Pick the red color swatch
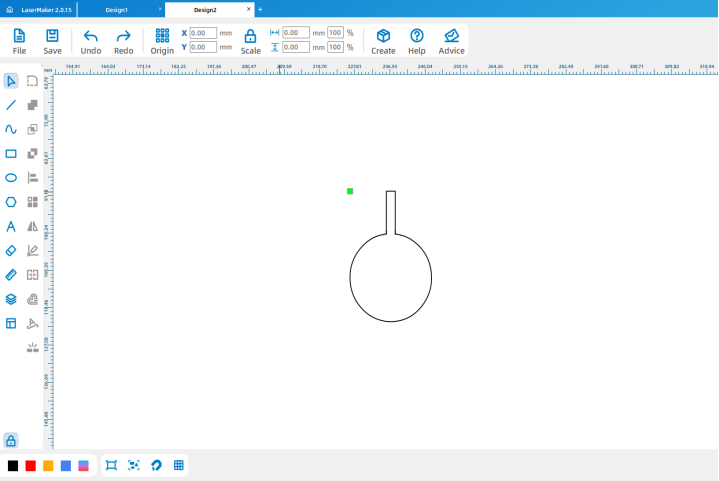This screenshot has height=481, width=719. 31,466
